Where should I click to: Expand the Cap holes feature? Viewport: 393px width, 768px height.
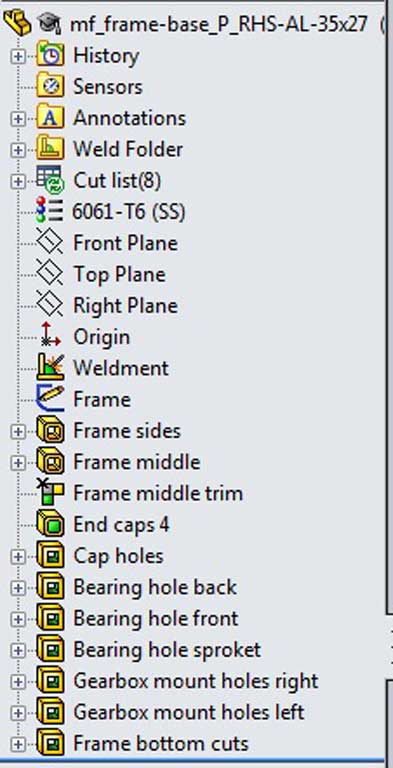tap(18, 556)
